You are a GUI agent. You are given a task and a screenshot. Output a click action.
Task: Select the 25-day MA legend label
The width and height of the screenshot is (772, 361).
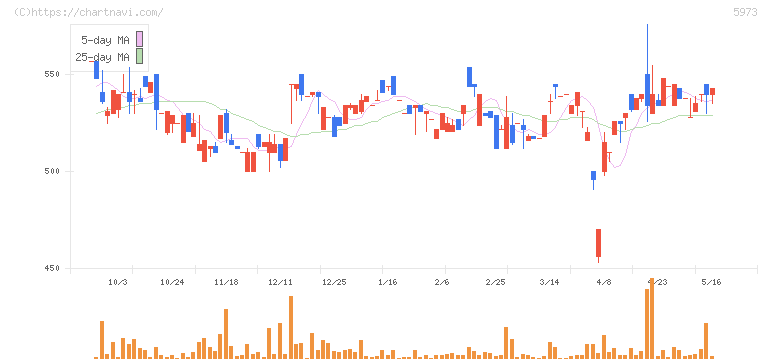point(102,57)
